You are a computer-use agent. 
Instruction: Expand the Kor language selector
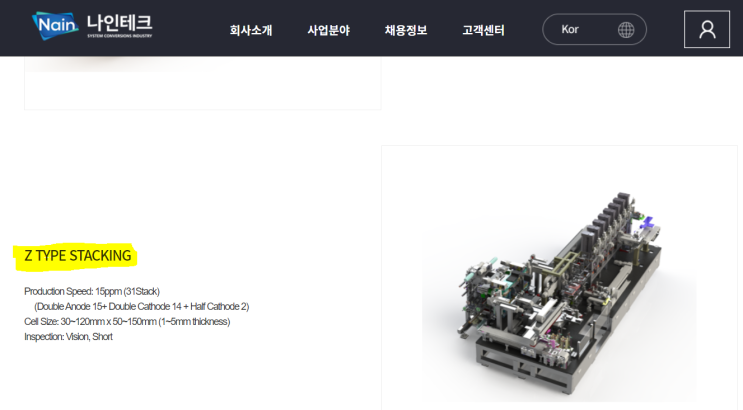coord(594,29)
